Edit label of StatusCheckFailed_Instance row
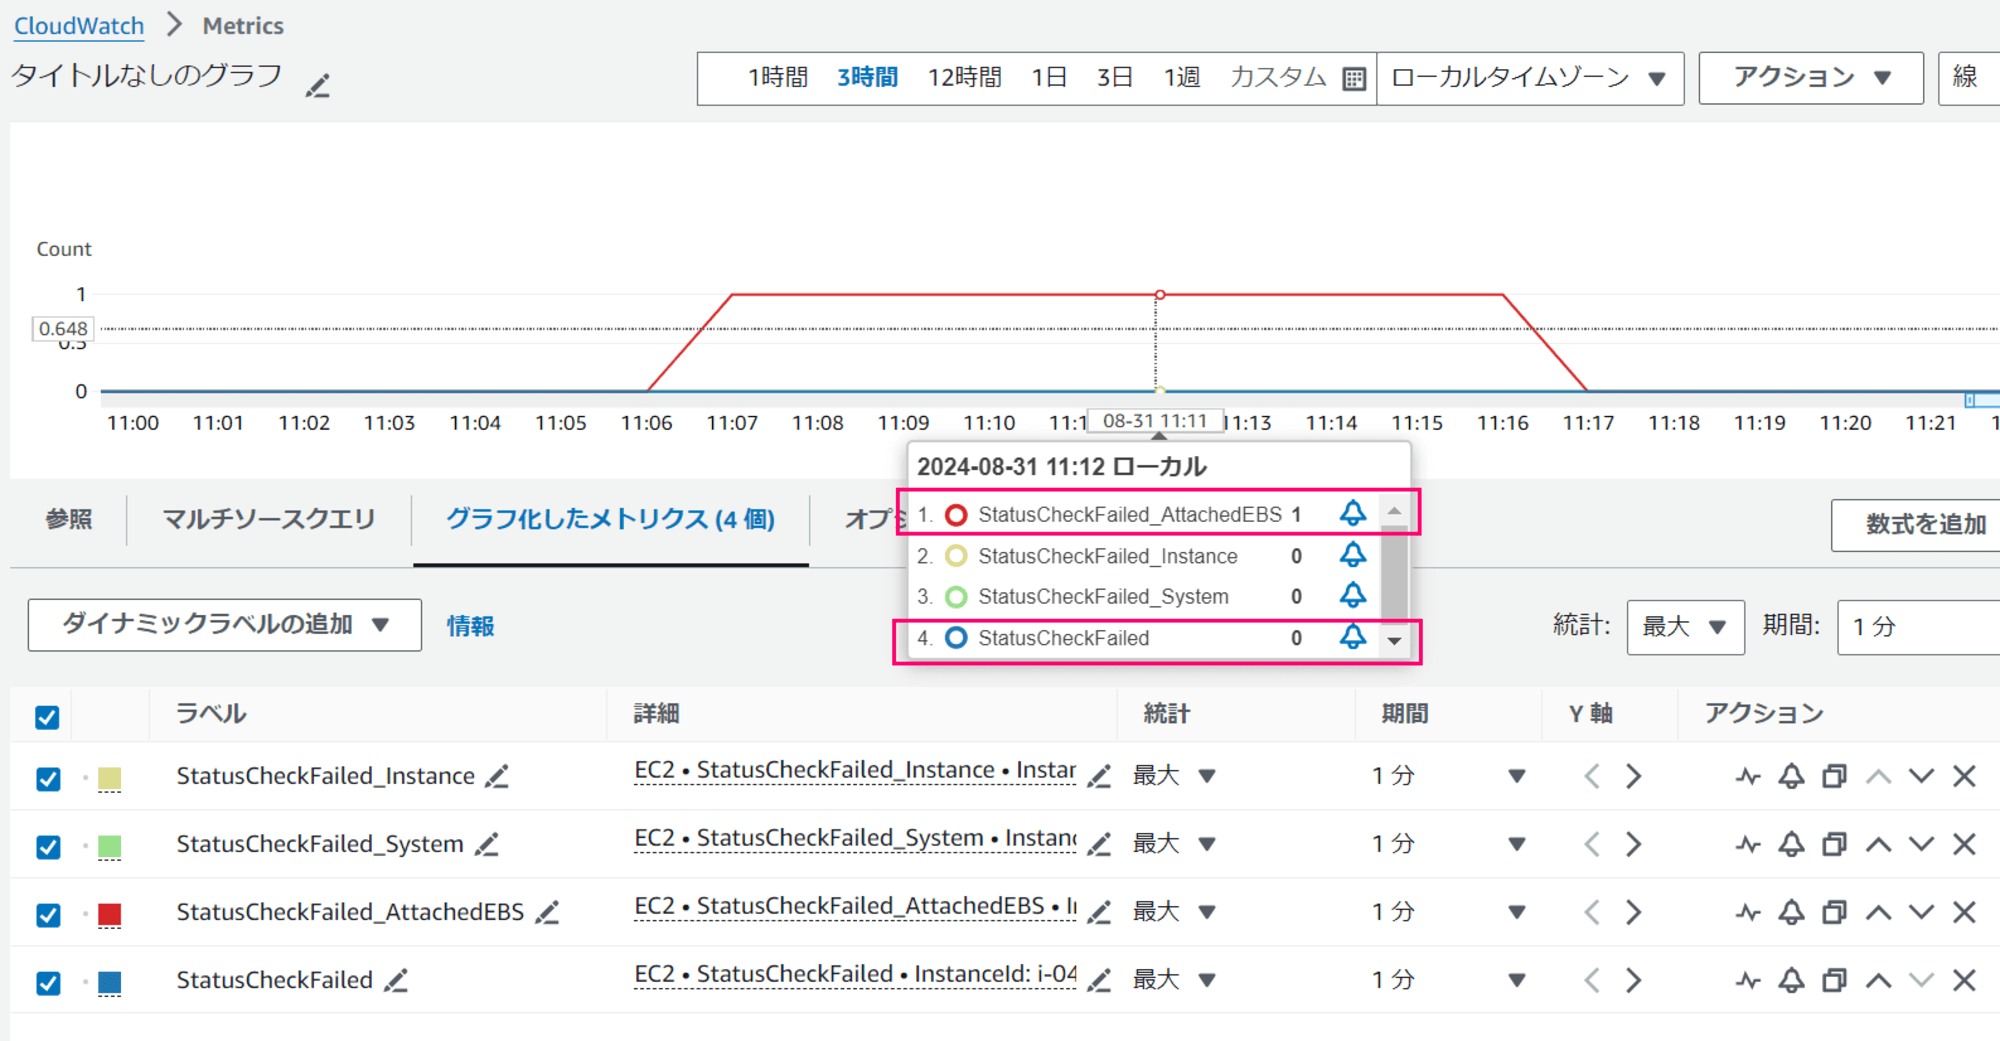 pyautogui.click(x=497, y=776)
